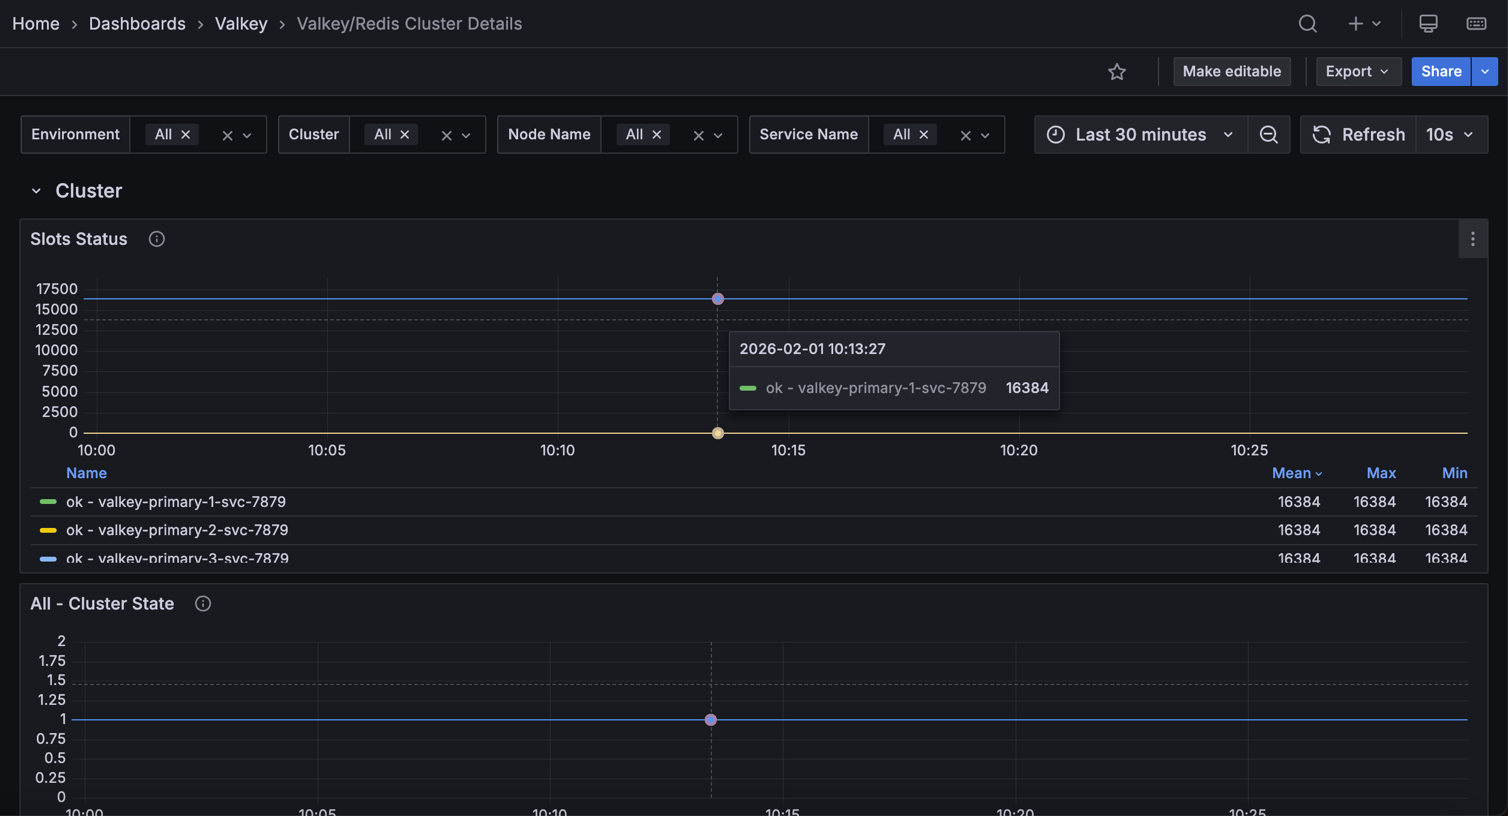Collapse the Cluster row

click(36, 190)
